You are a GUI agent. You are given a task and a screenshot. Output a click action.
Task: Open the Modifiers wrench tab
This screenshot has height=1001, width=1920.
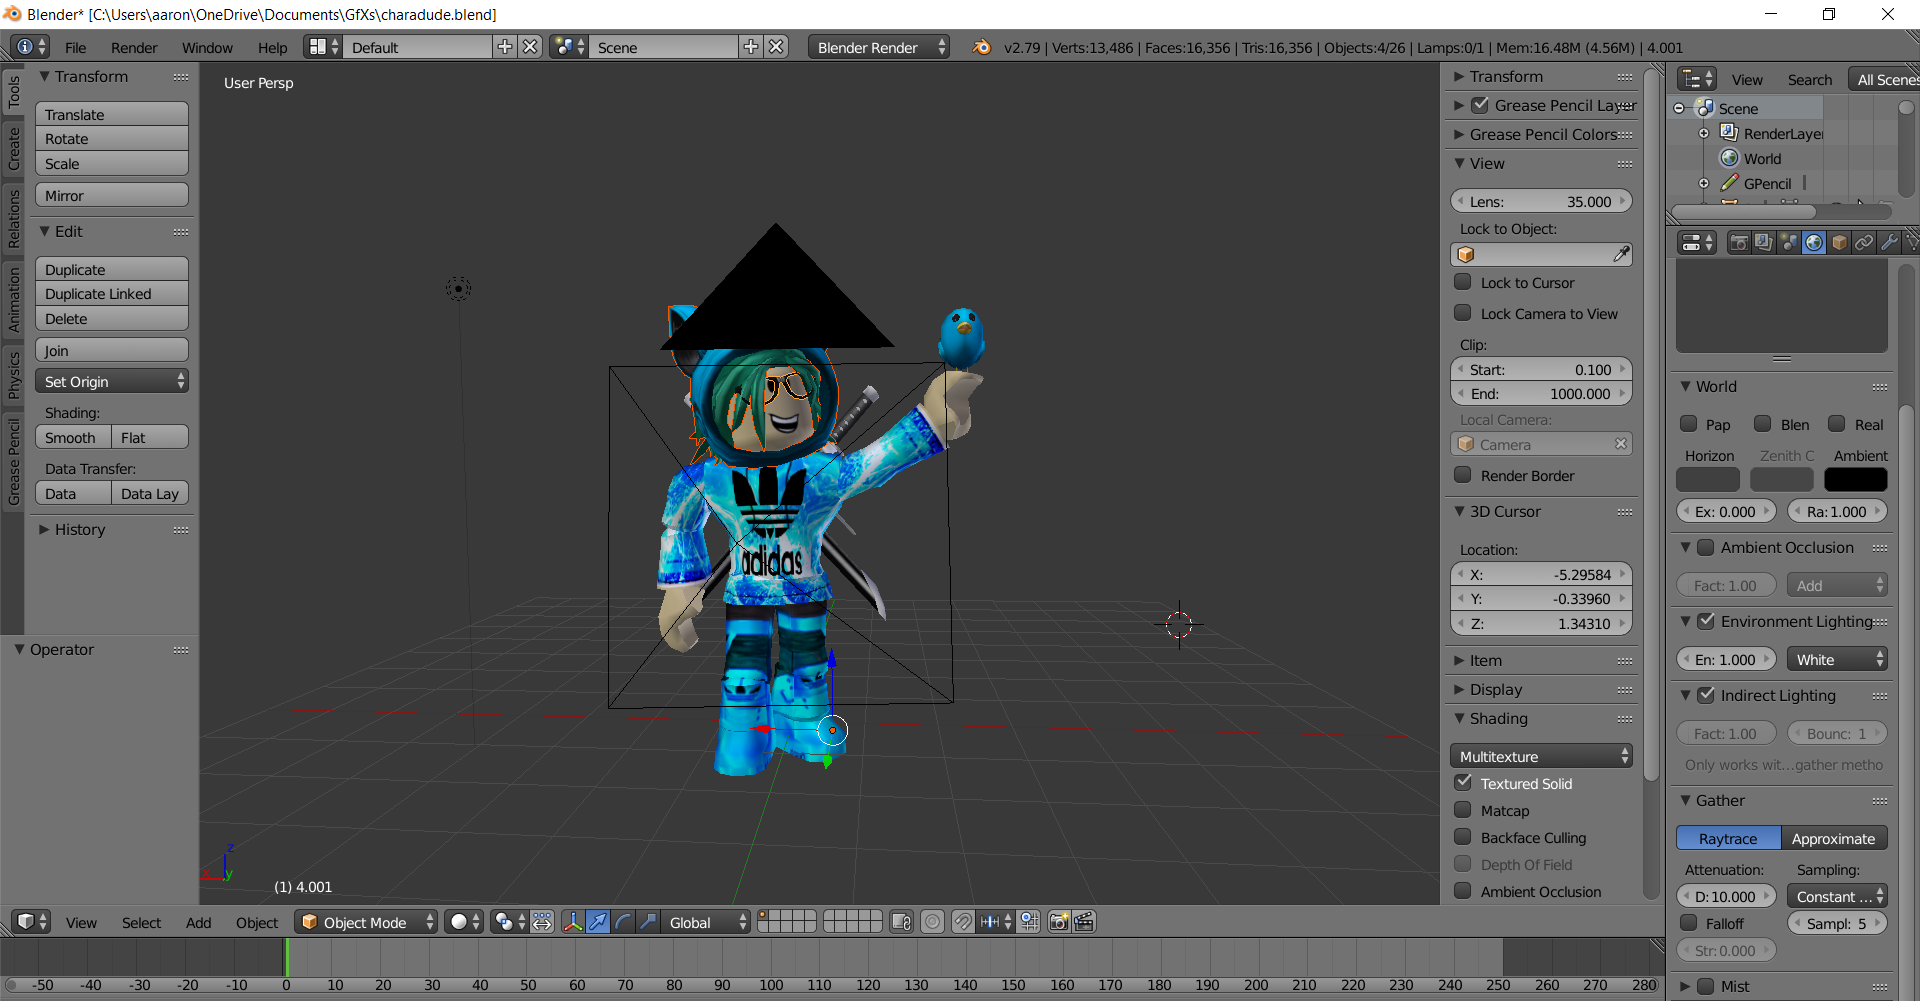coord(1889,242)
